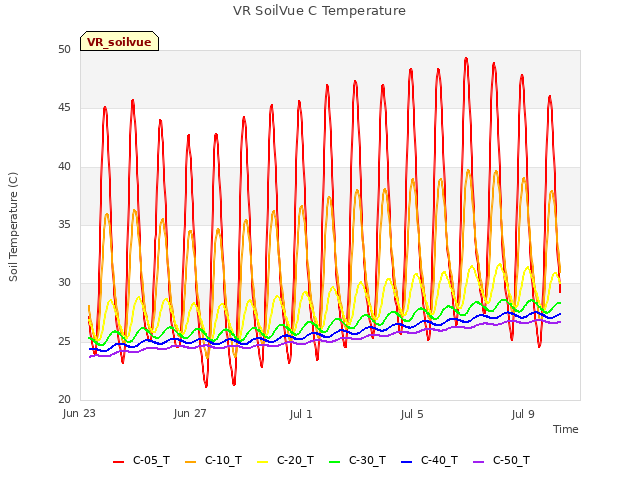The width and height of the screenshot is (640, 480).
Task: Toggle the C-05_T series label
Action: [151, 460]
